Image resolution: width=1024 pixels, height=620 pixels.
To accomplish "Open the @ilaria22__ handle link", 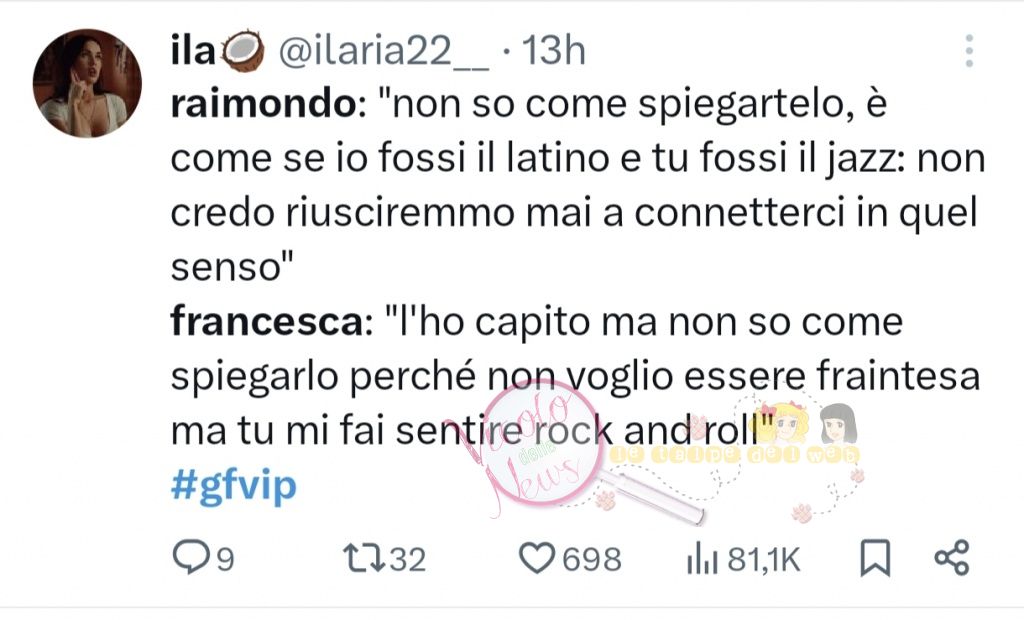I will [x=383, y=50].
